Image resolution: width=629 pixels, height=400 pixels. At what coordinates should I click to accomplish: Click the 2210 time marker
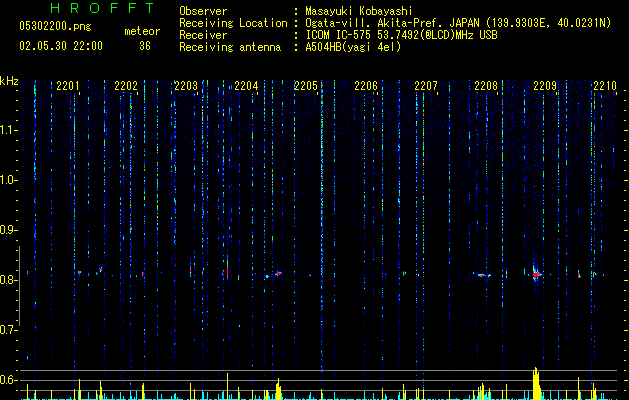point(605,86)
